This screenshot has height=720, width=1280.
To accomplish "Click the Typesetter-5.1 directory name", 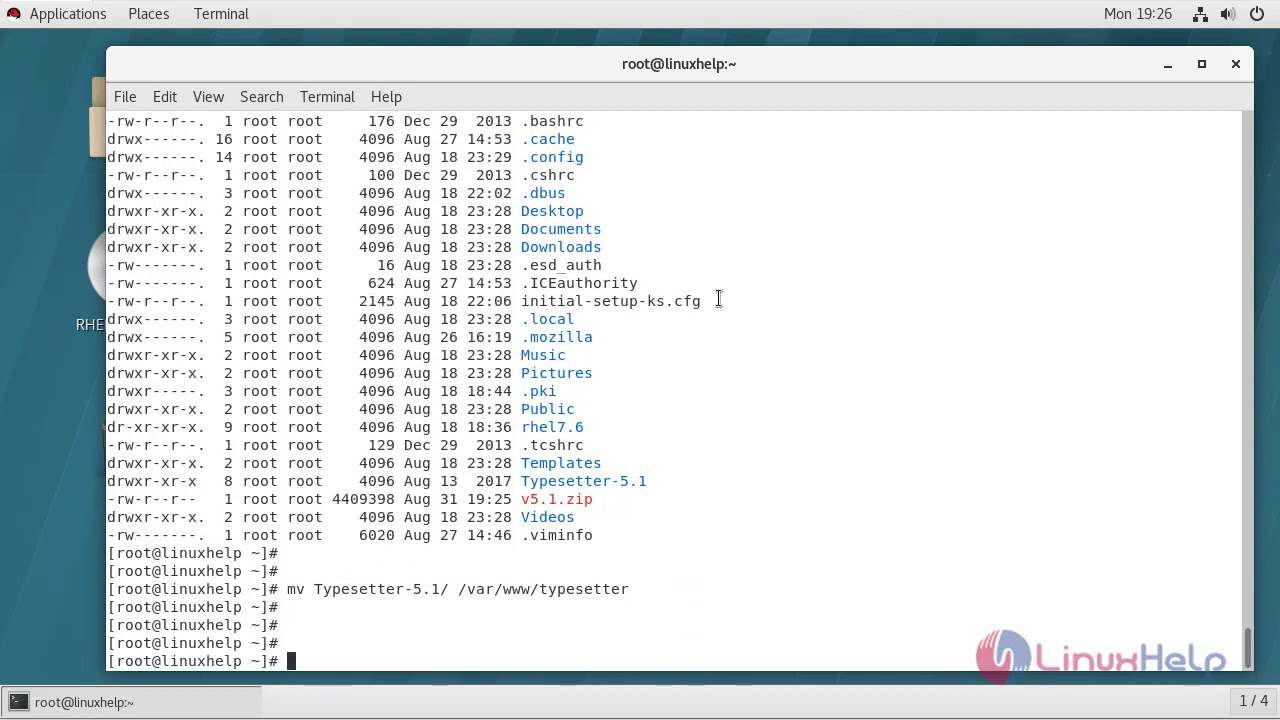I will [583, 481].
